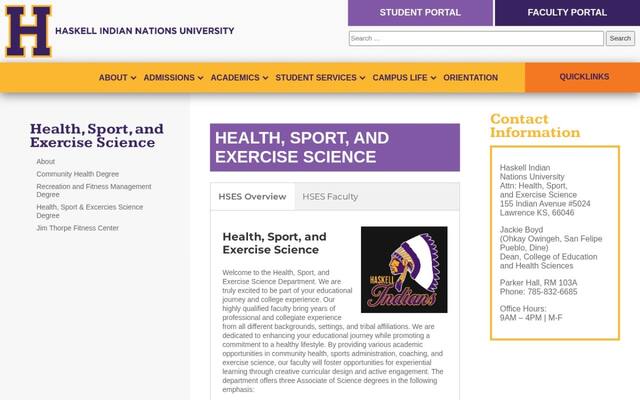
Task: Open the Faculty Portal
Action: [x=567, y=13]
